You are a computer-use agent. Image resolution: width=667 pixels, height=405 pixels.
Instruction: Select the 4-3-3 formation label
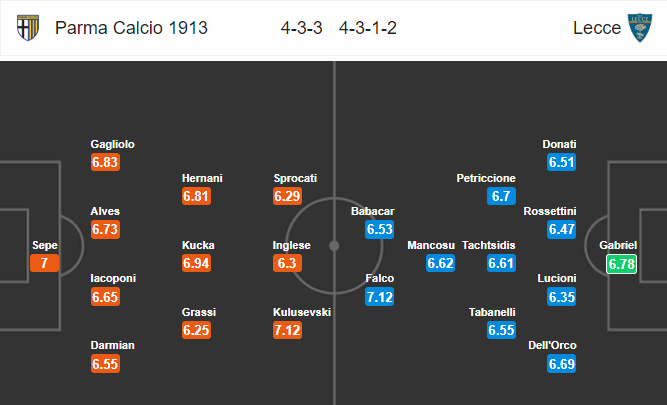[301, 28]
